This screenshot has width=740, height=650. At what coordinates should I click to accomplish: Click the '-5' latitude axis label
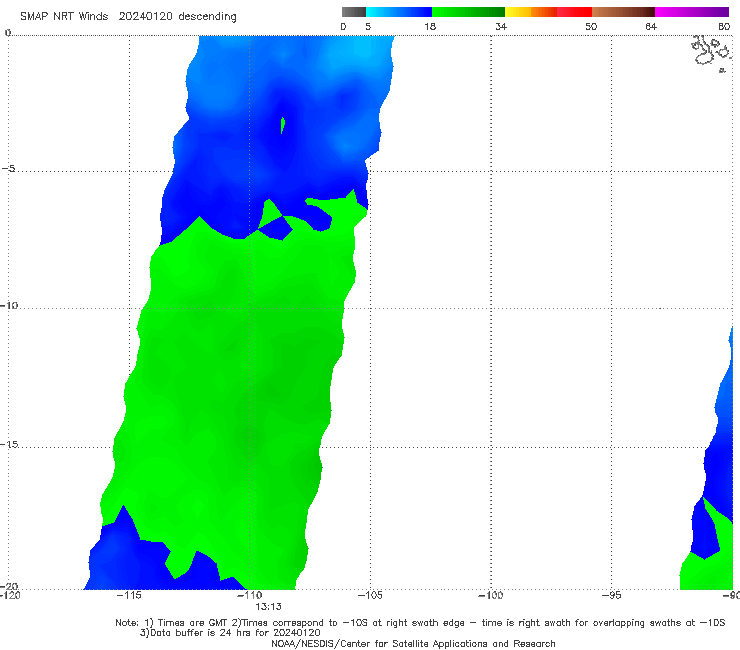pos(8,169)
